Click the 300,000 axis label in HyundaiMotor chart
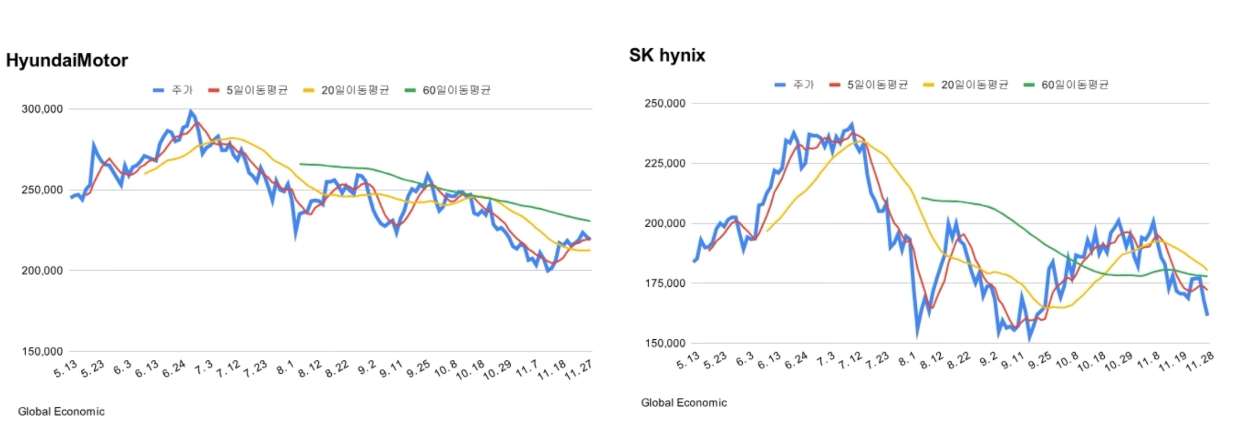 point(43,109)
